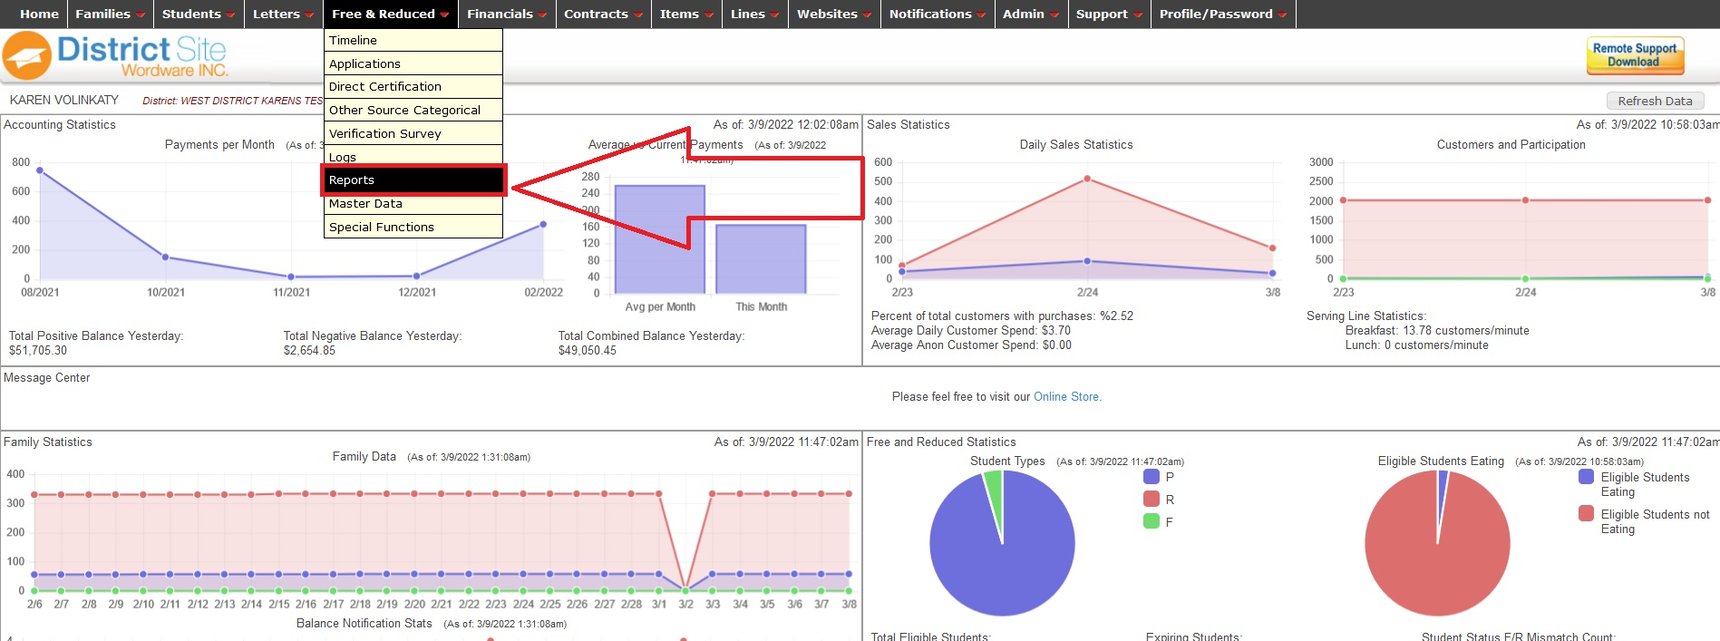Toggle Eligible Students not Eating legend swatch

point(1586,514)
